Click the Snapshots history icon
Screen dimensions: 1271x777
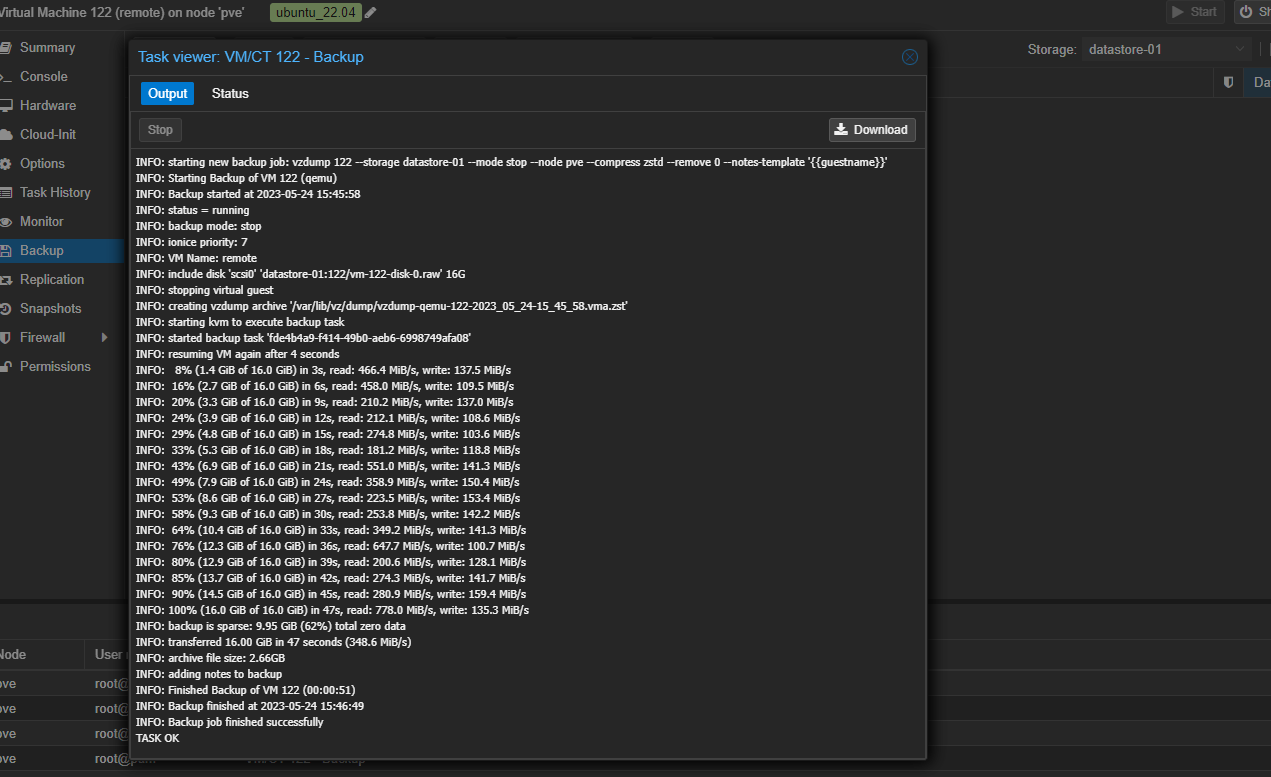point(6,309)
